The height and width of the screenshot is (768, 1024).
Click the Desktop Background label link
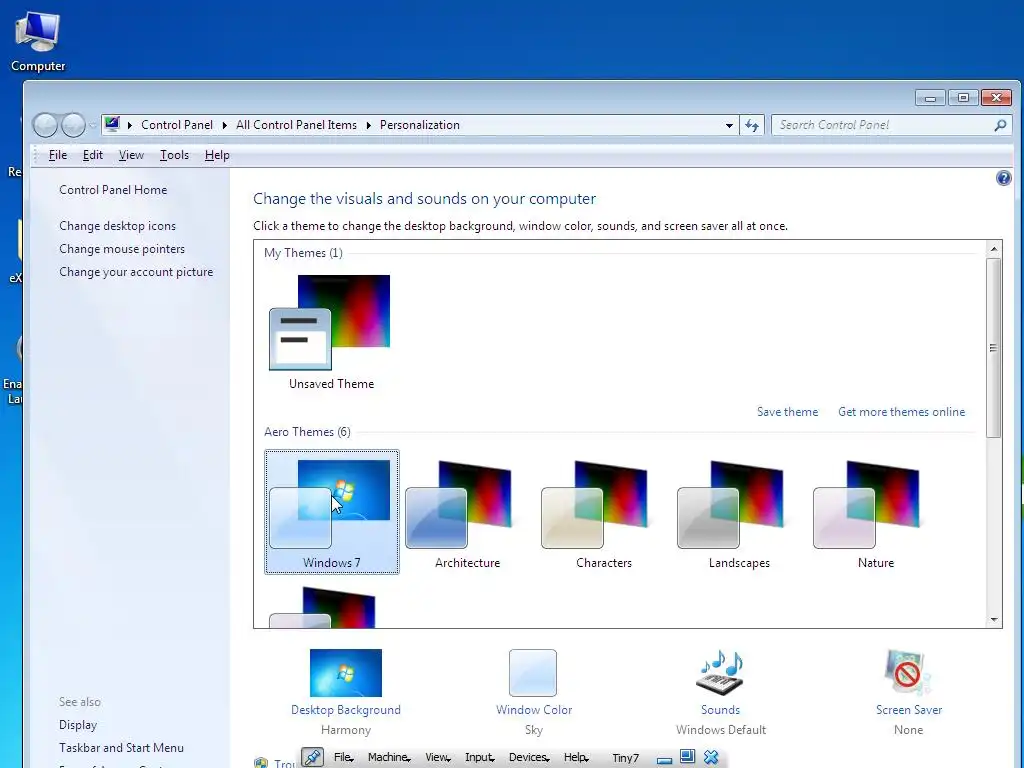point(346,710)
